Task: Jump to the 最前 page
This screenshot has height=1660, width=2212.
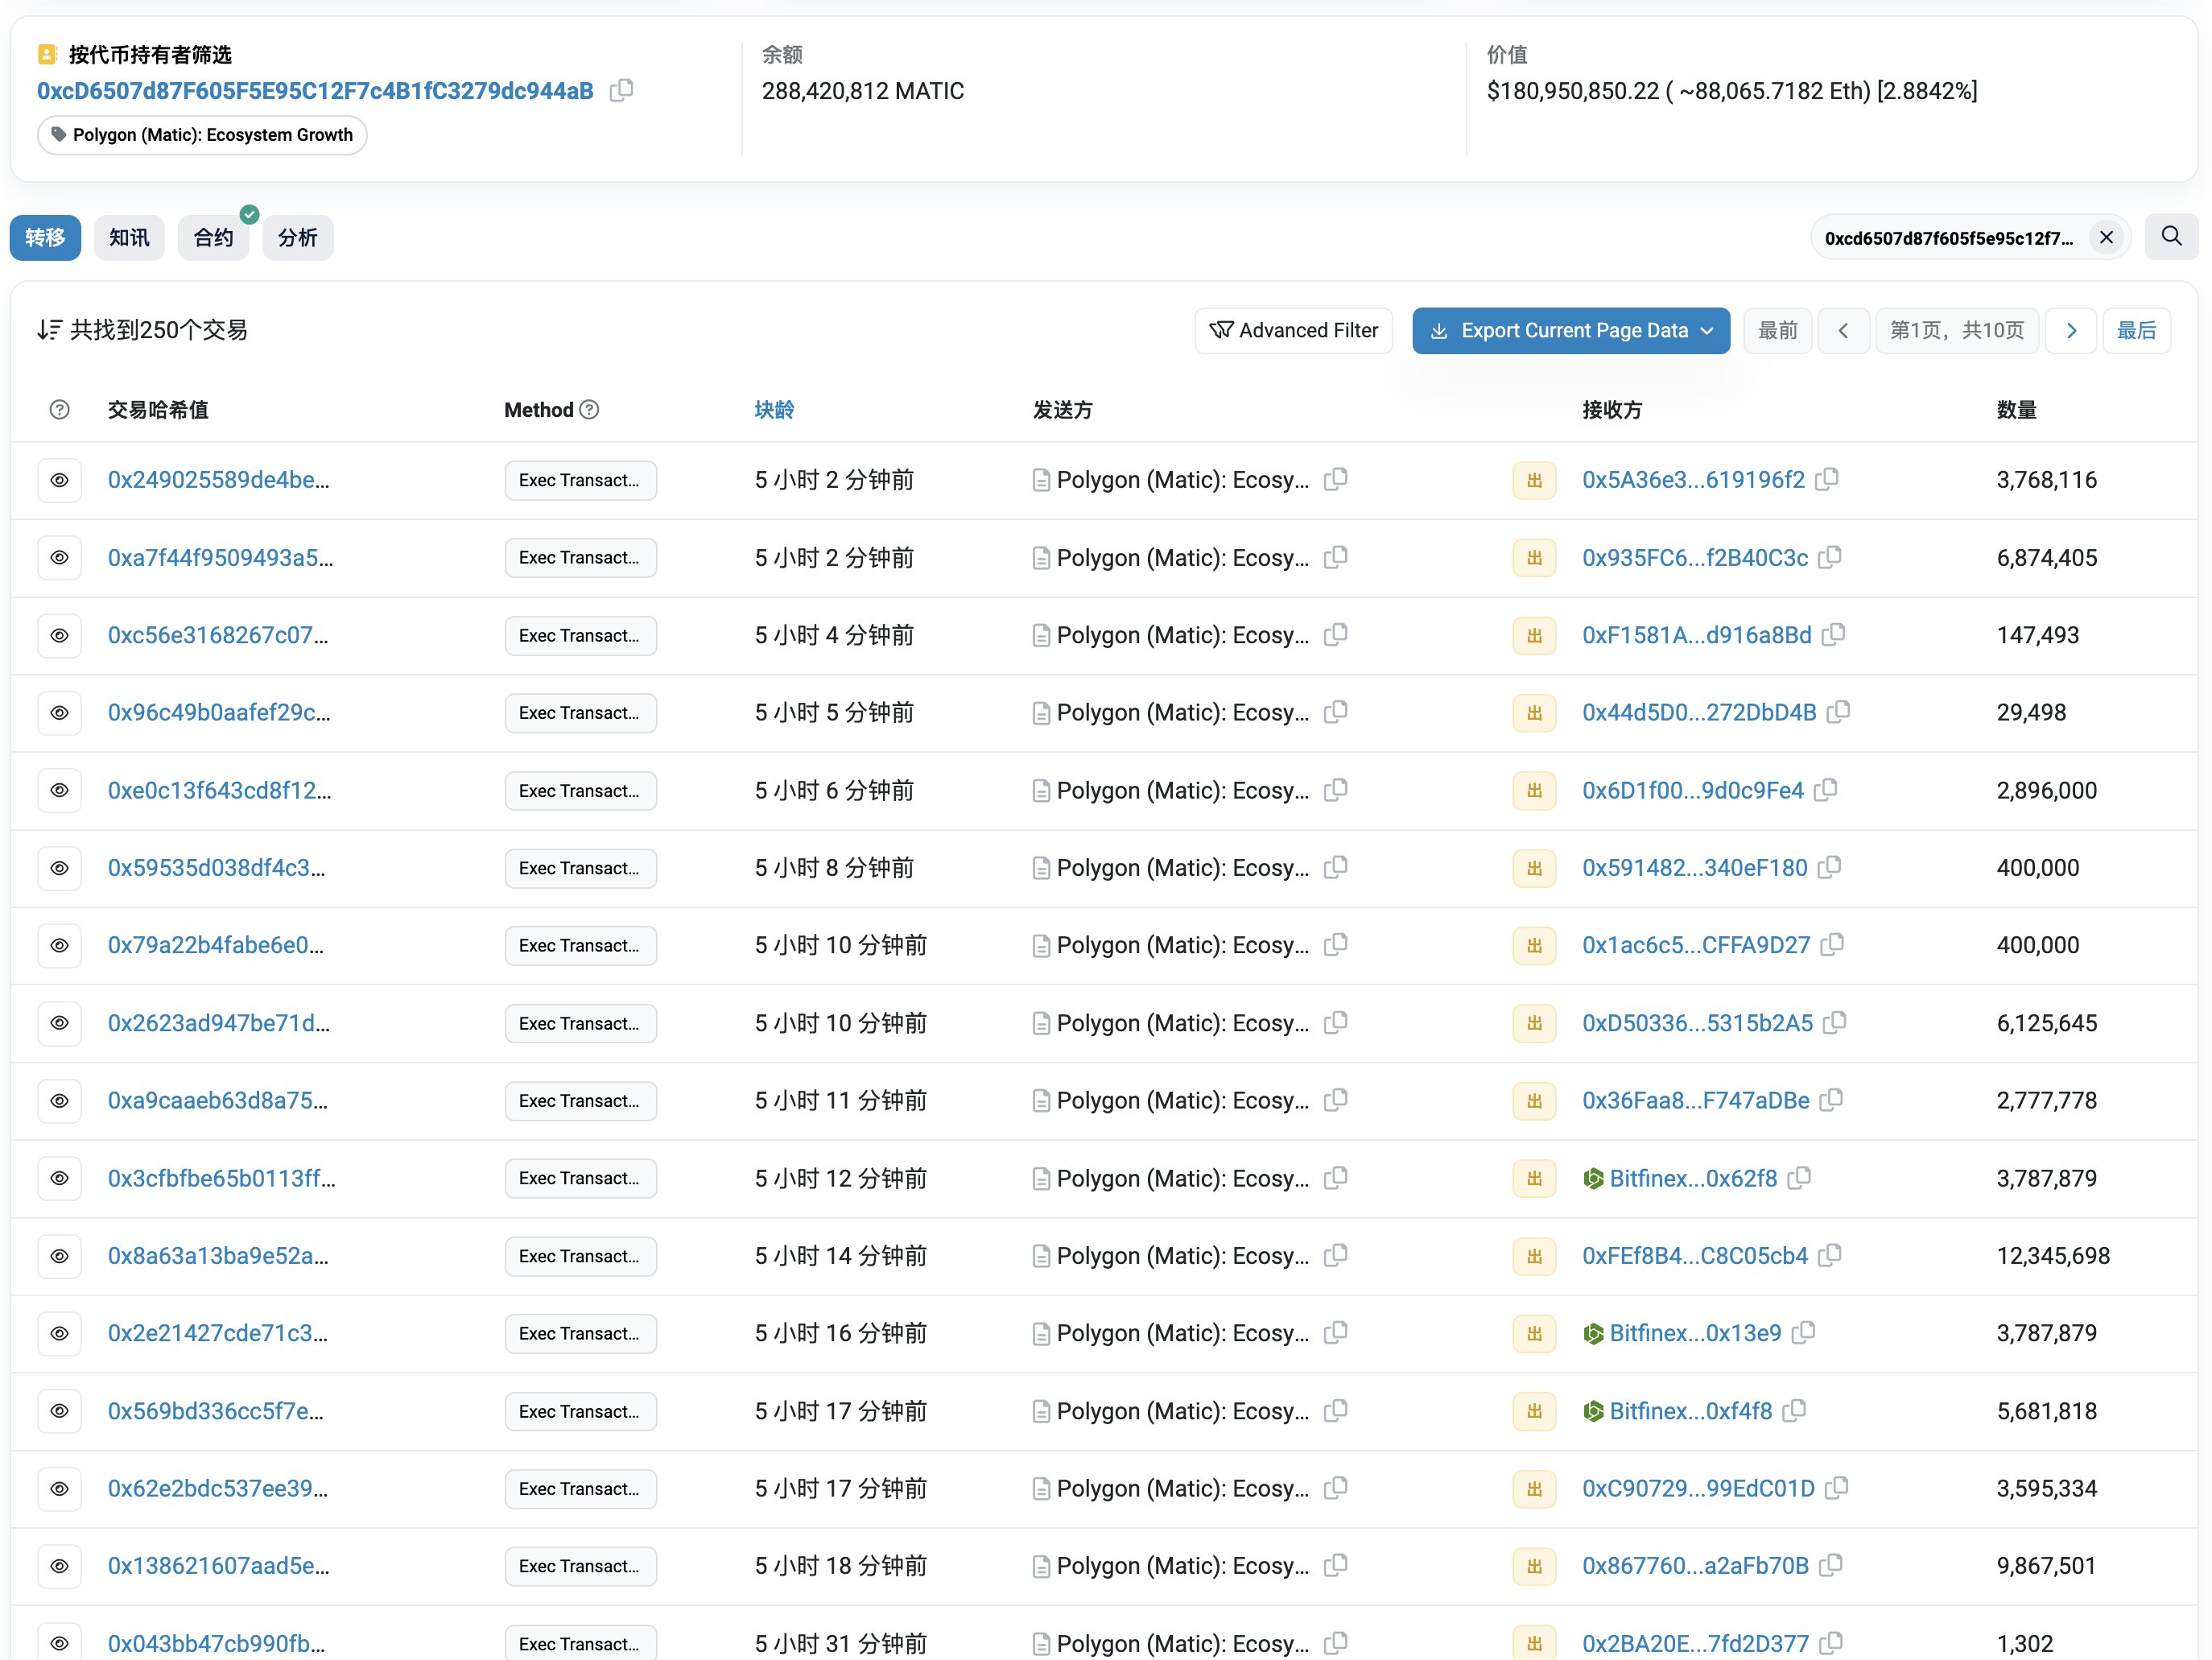Action: coord(1778,331)
